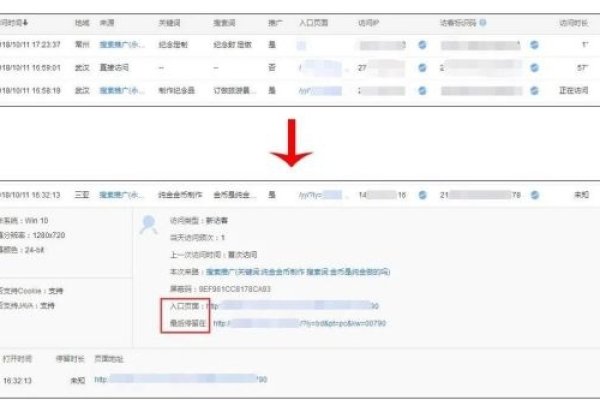Select the 常州 region cell
Viewport: 600px width, 400px height.
pos(82,45)
